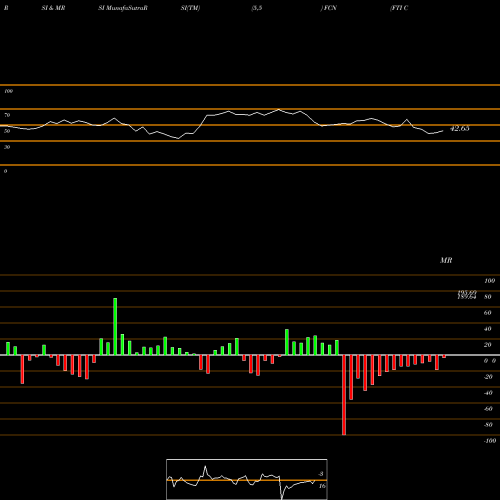The height and width of the screenshot is (500, 500).
Task: Select the MR axis label 80
Action: pos(488,297)
